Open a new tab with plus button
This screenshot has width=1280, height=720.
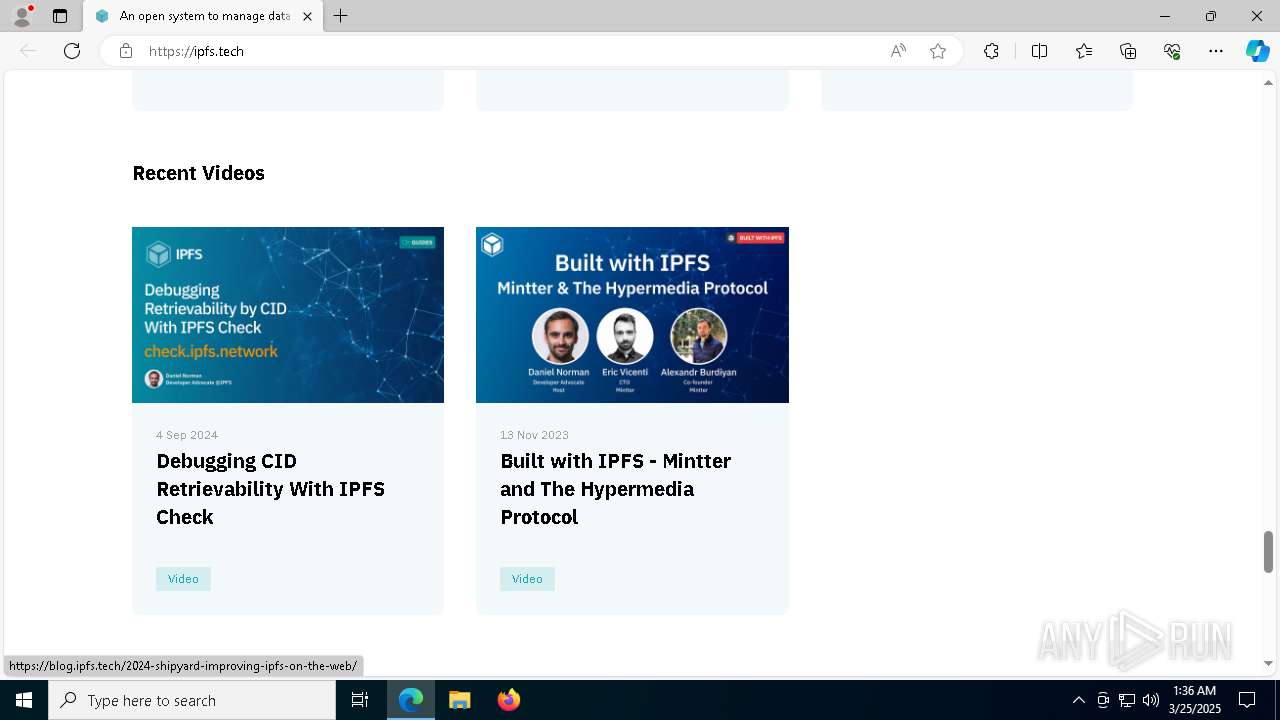point(341,16)
